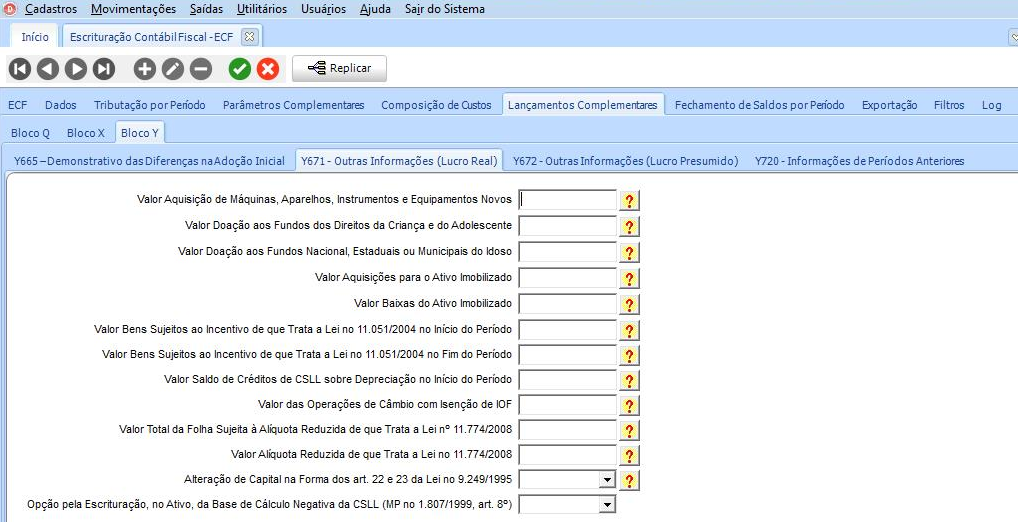Expand Opção pela Escrituração CSLL dropdown
The image size is (1018, 522).
(607, 504)
